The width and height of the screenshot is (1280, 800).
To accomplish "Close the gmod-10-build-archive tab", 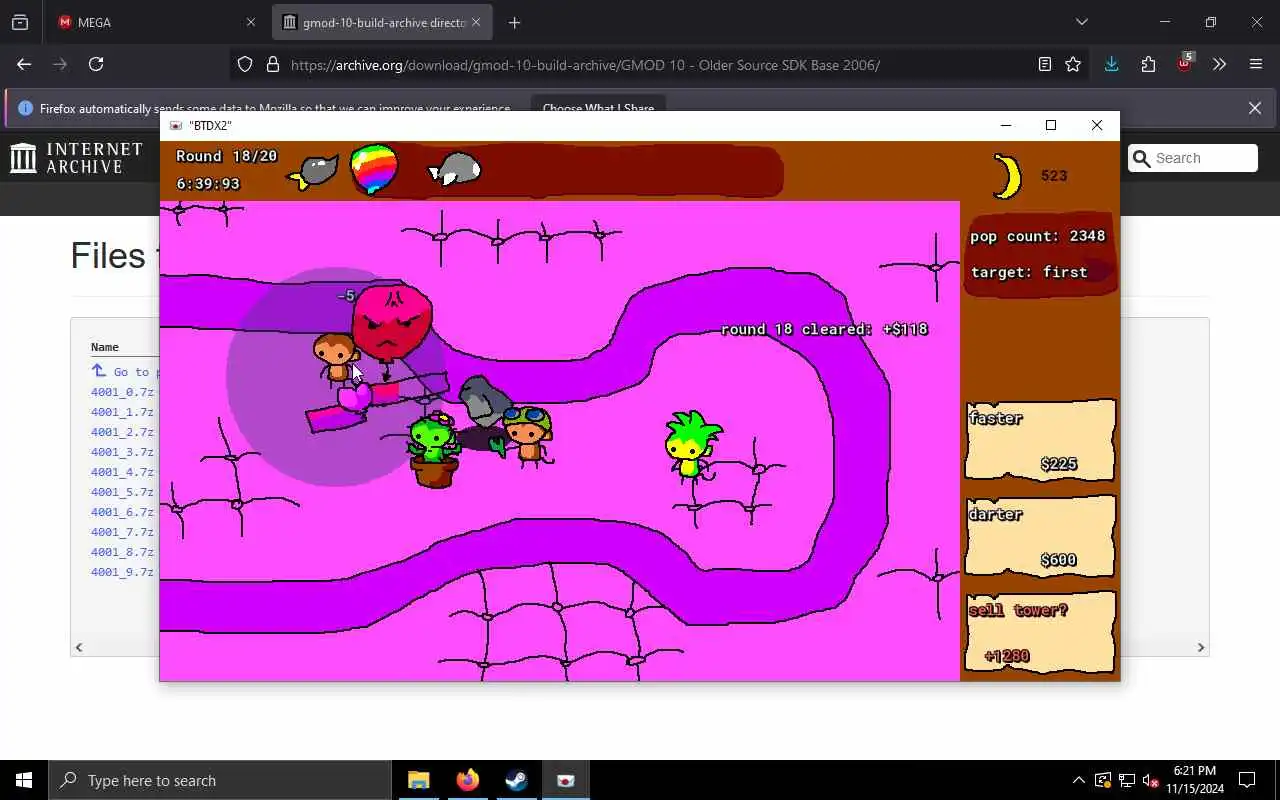I will pos(476,22).
